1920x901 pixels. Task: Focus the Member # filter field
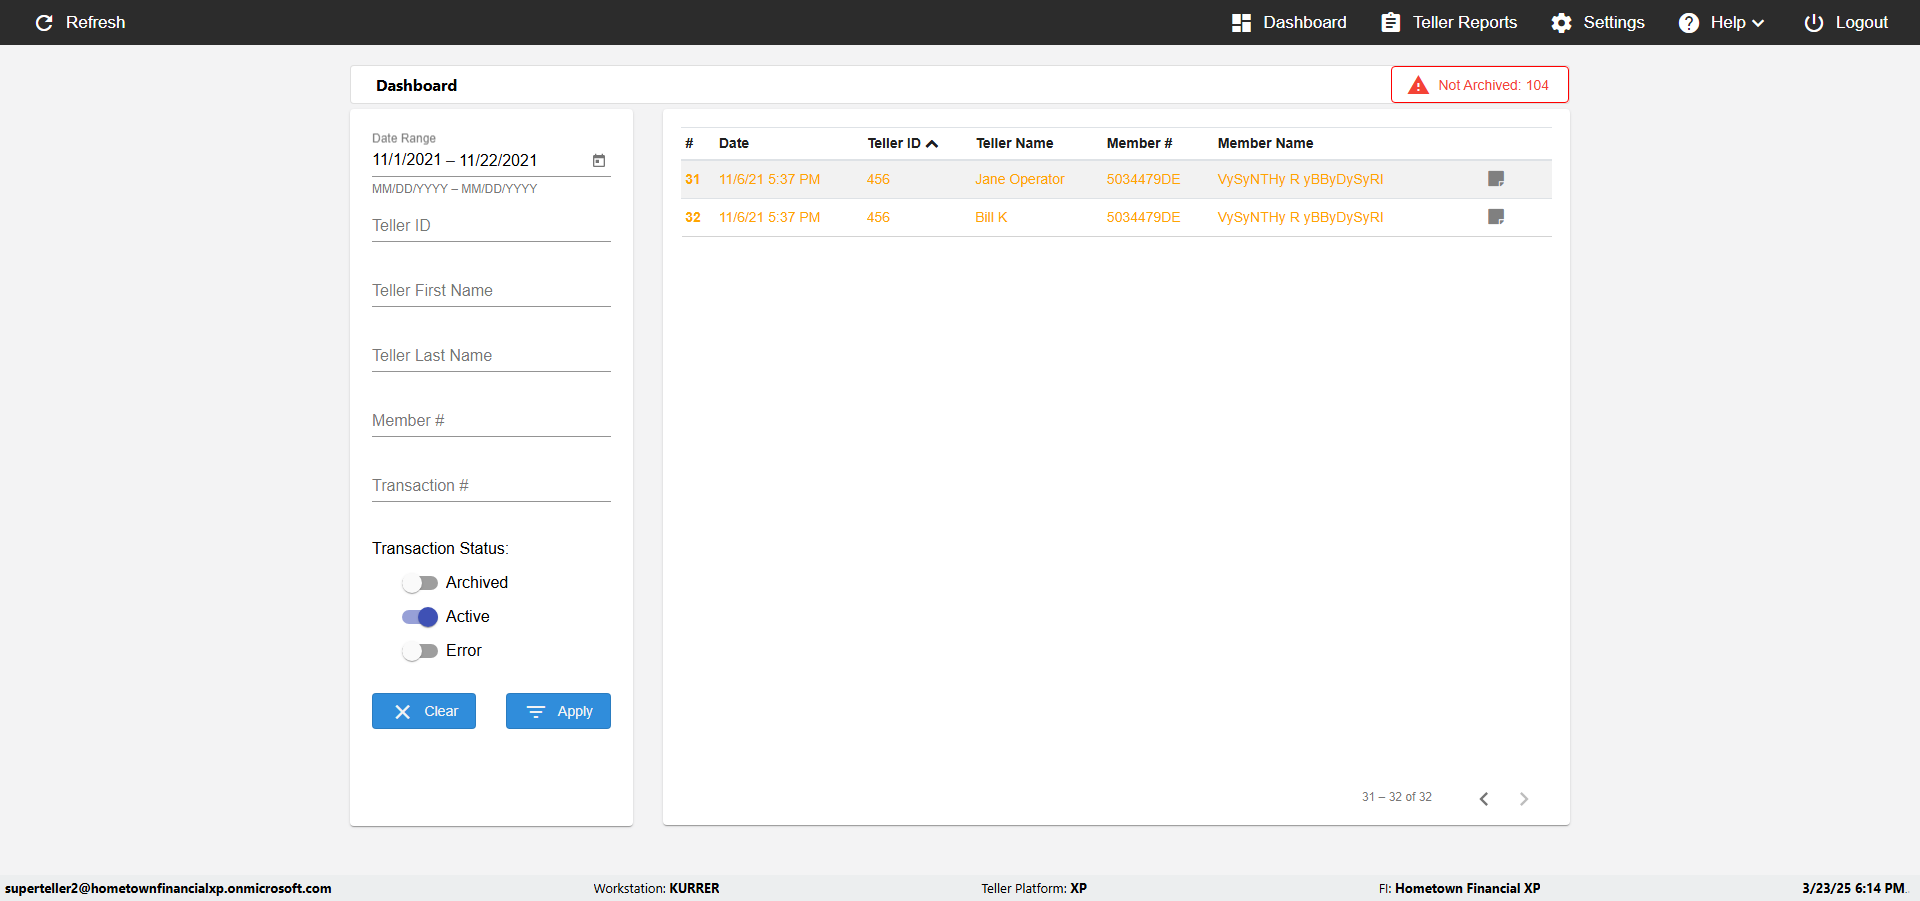click(491, 421)
